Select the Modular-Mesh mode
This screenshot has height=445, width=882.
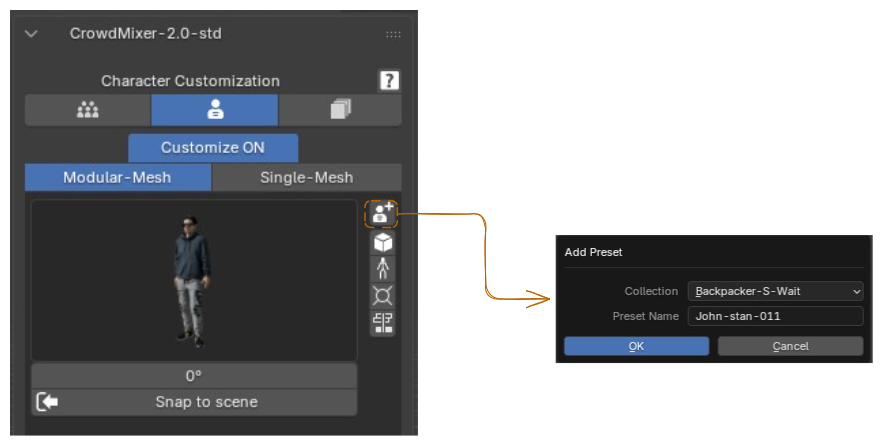pyautogui.click(x=118, y=178)
